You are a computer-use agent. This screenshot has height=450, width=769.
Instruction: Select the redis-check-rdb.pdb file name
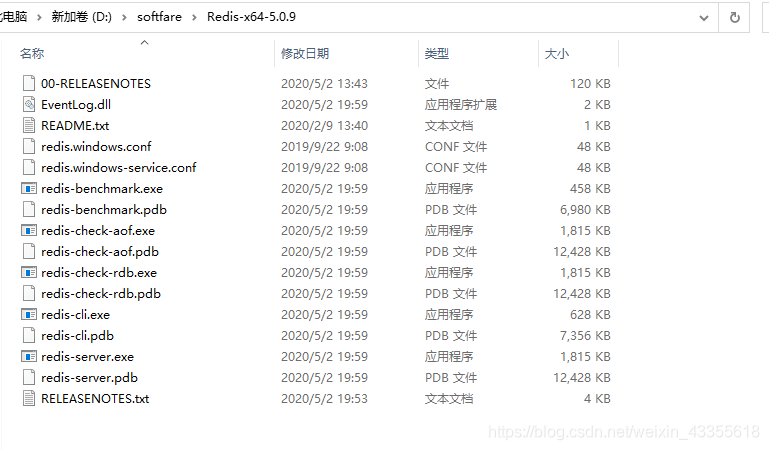[101, 294]
